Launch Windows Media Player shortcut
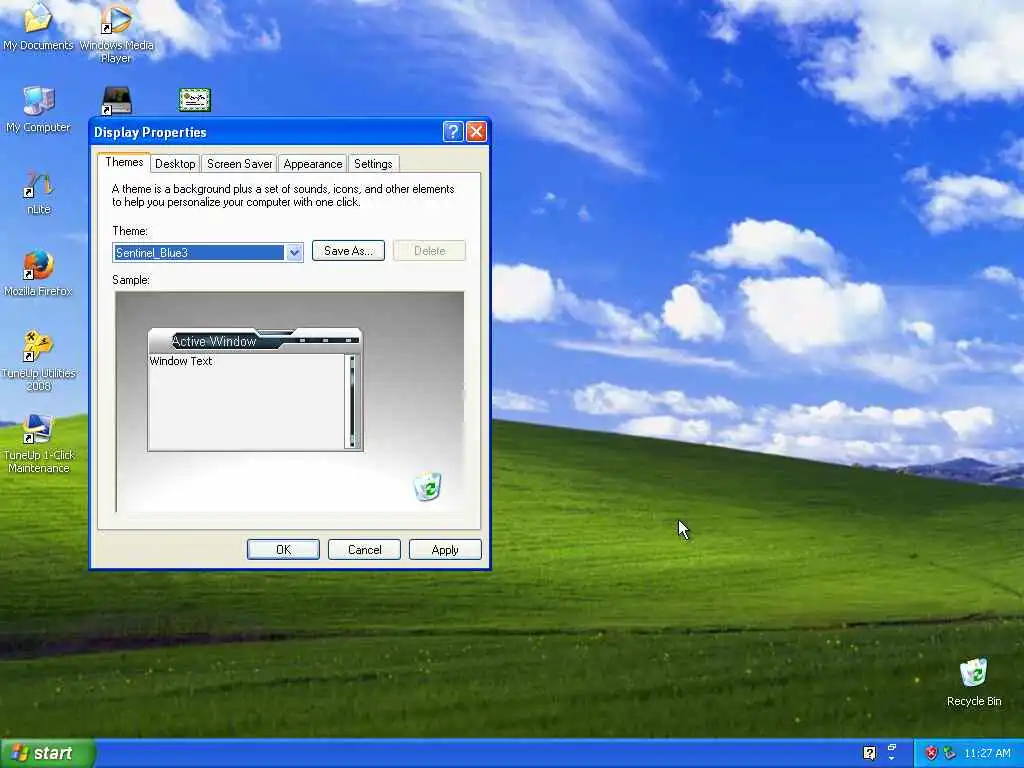 tap(116, 33)
